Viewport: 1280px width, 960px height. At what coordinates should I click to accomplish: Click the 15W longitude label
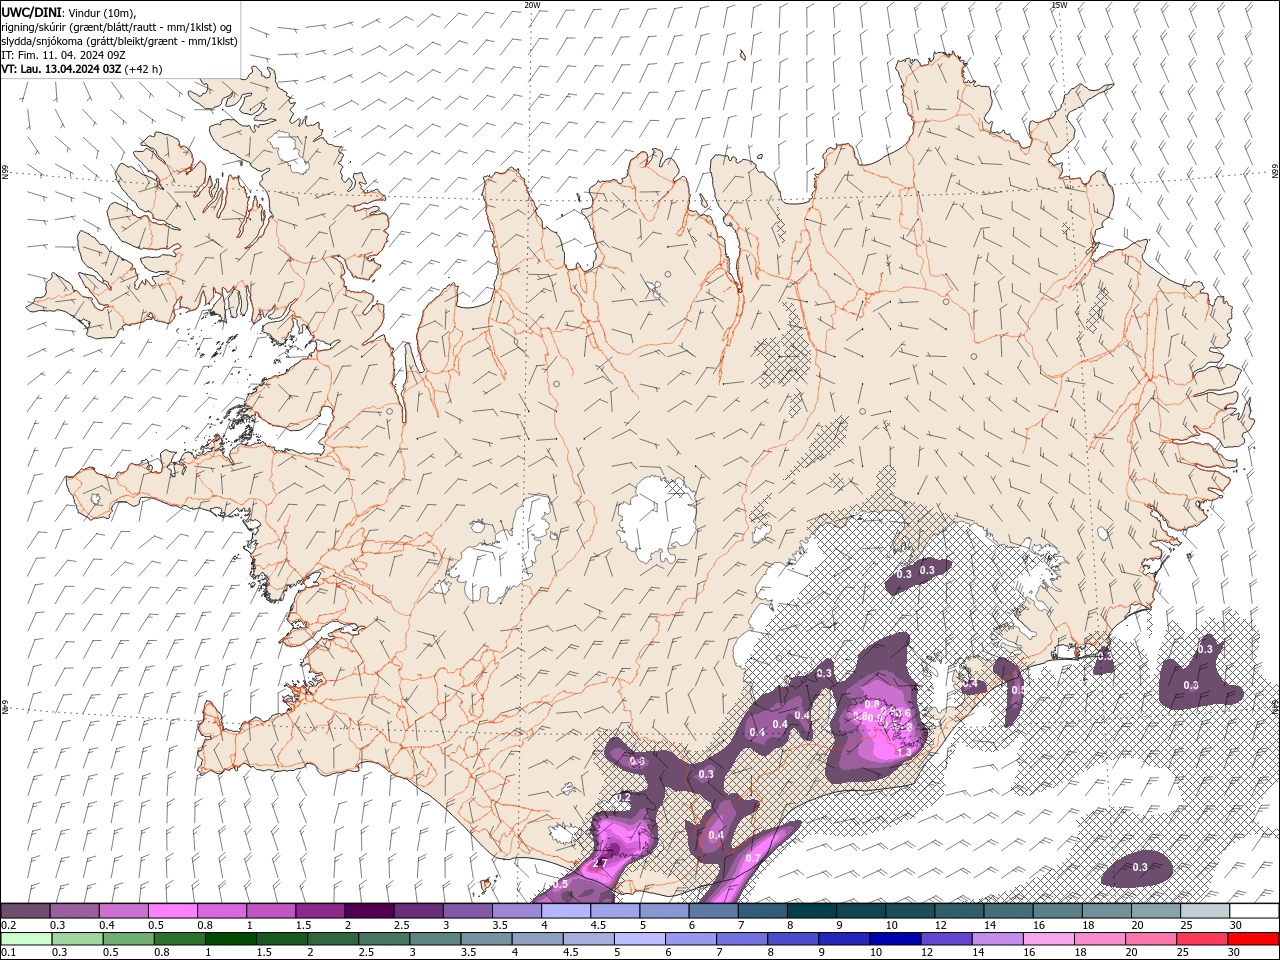1059,5
